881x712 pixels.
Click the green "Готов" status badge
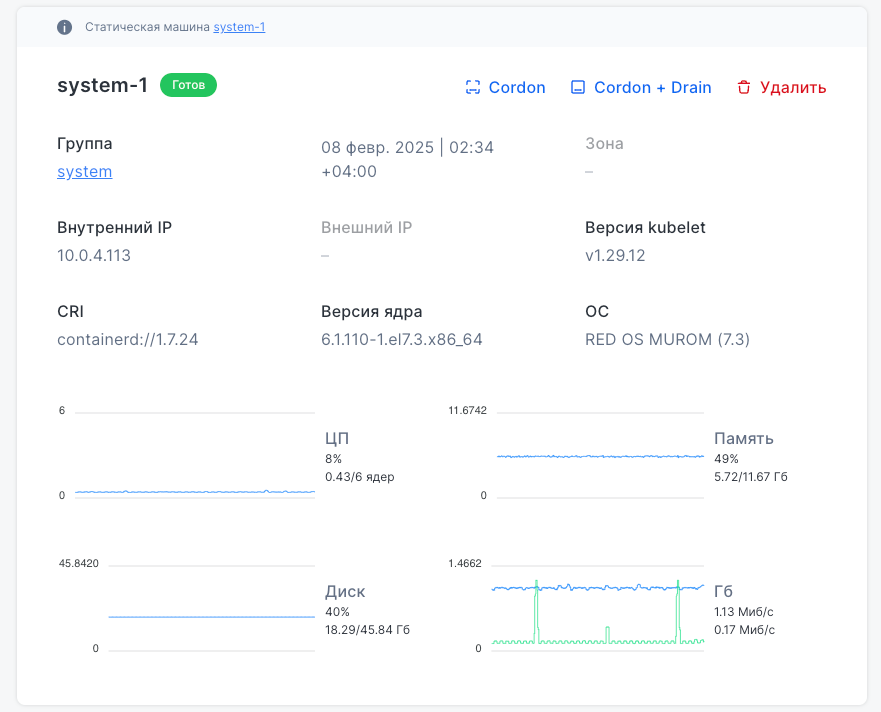click(x=188, y=85)
